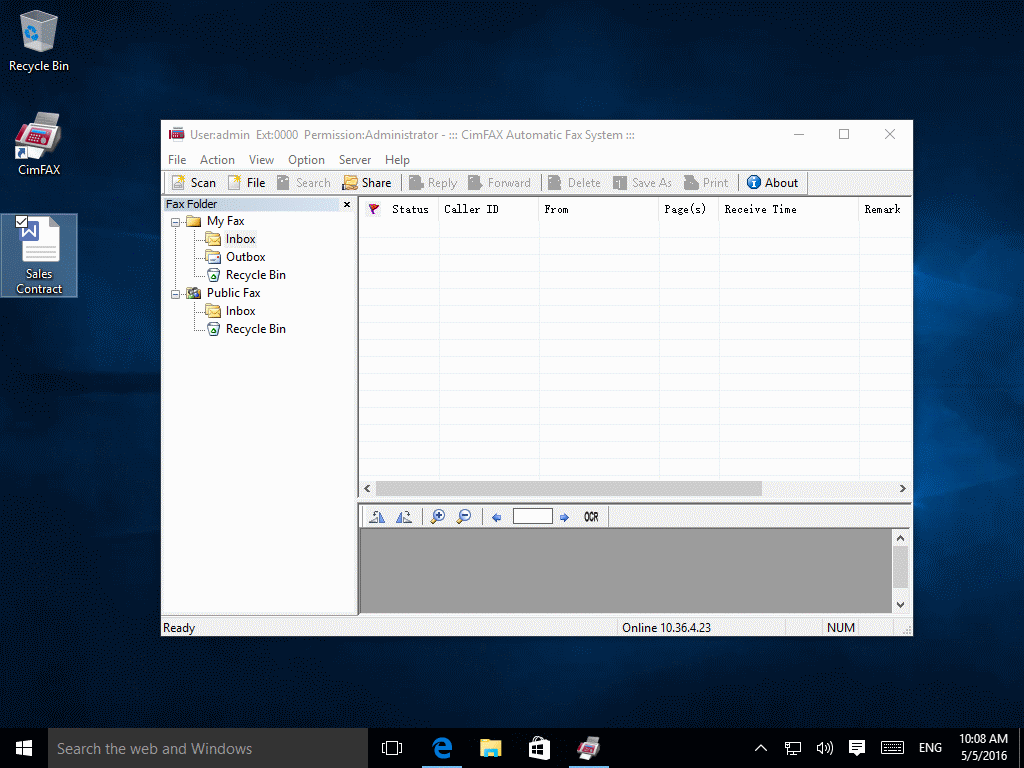Viewport: 1024px width, 768px height.
Task: Click the preview pane scroll up arrow
Action: (x=900, y=538)
